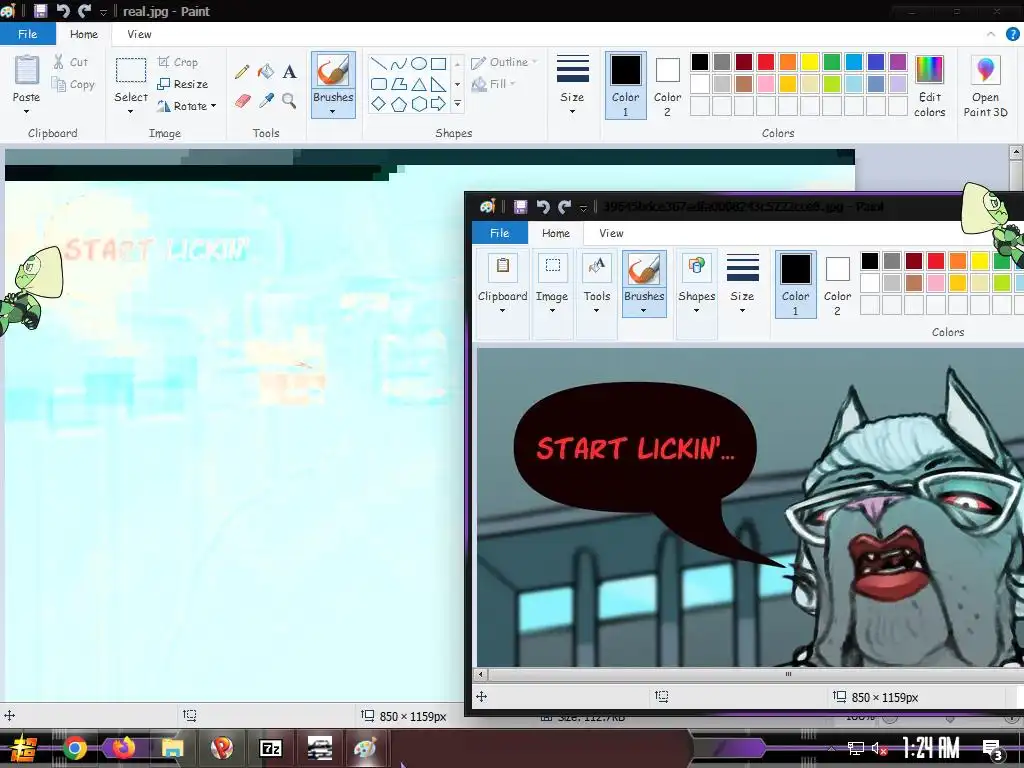Open the shape Outline dropdown

click(x=505, y=62)
